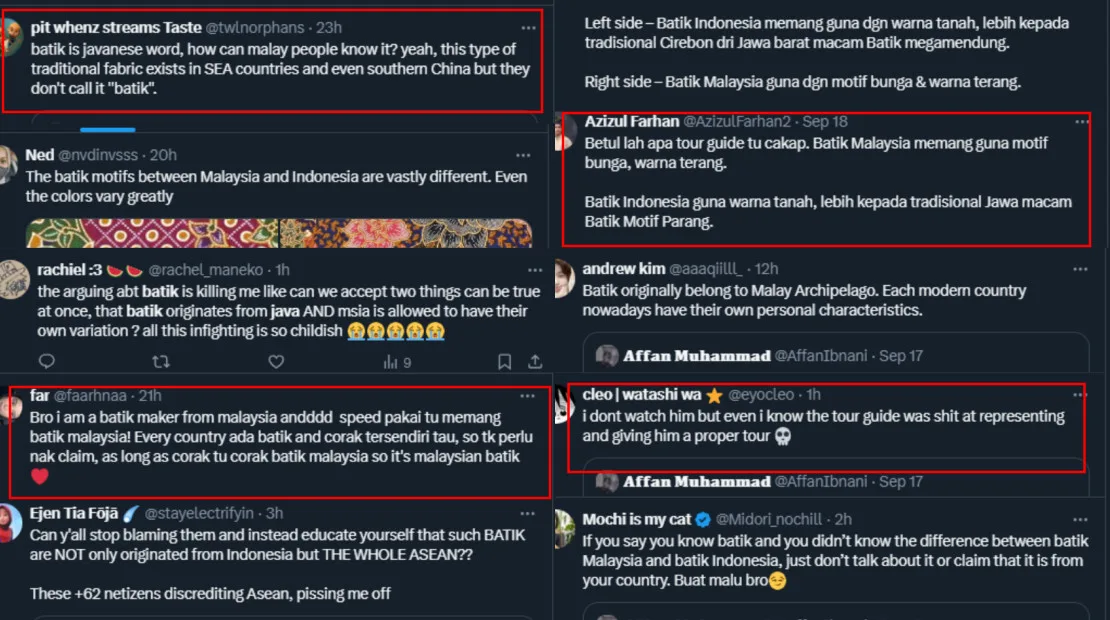Open more options on Ned's tweet

pyautogui.click(x=523, y=155)
